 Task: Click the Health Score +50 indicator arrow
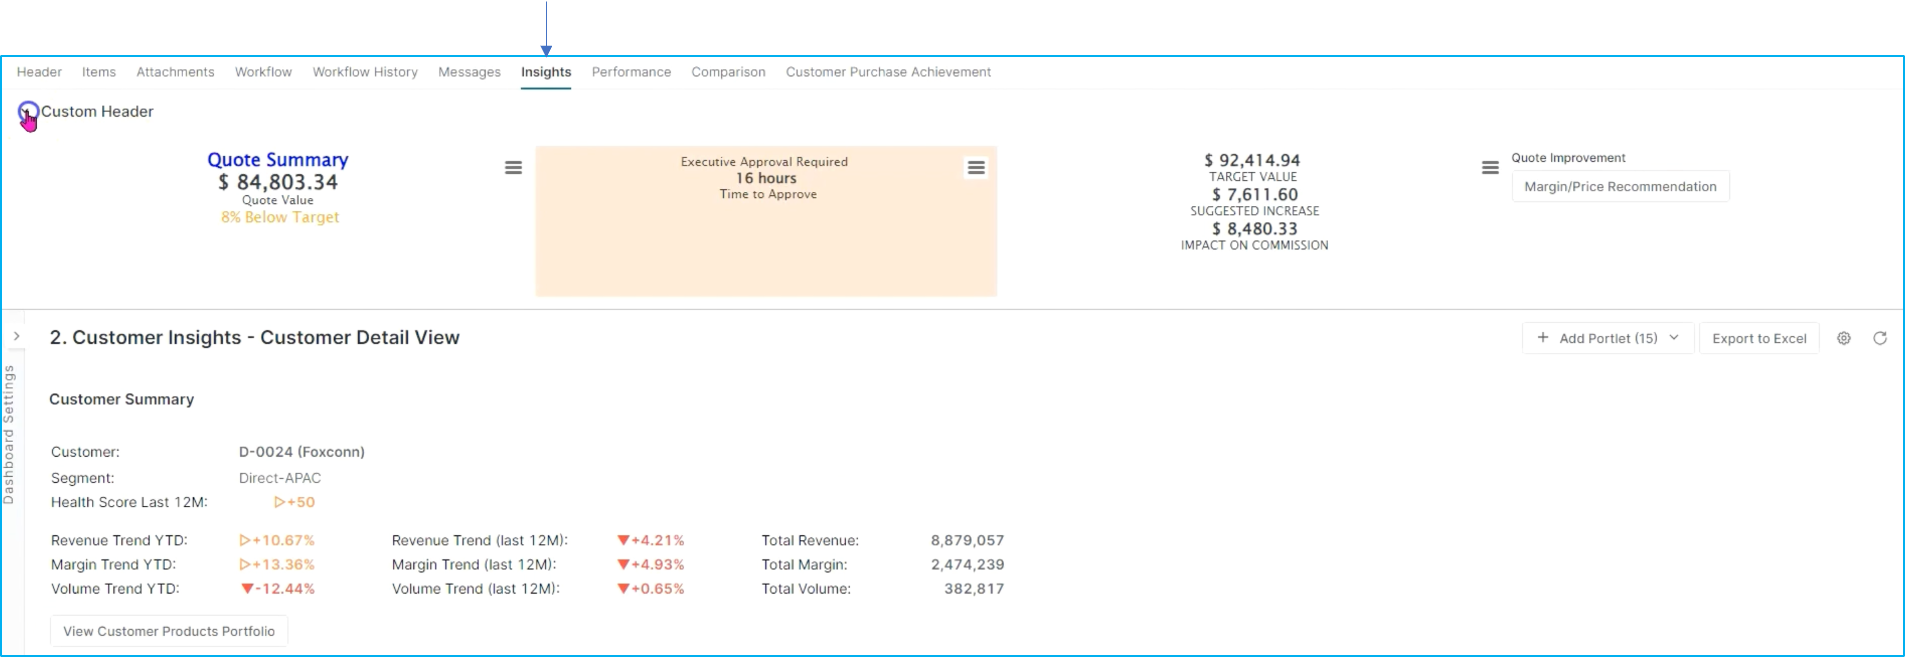pos(279,502)
